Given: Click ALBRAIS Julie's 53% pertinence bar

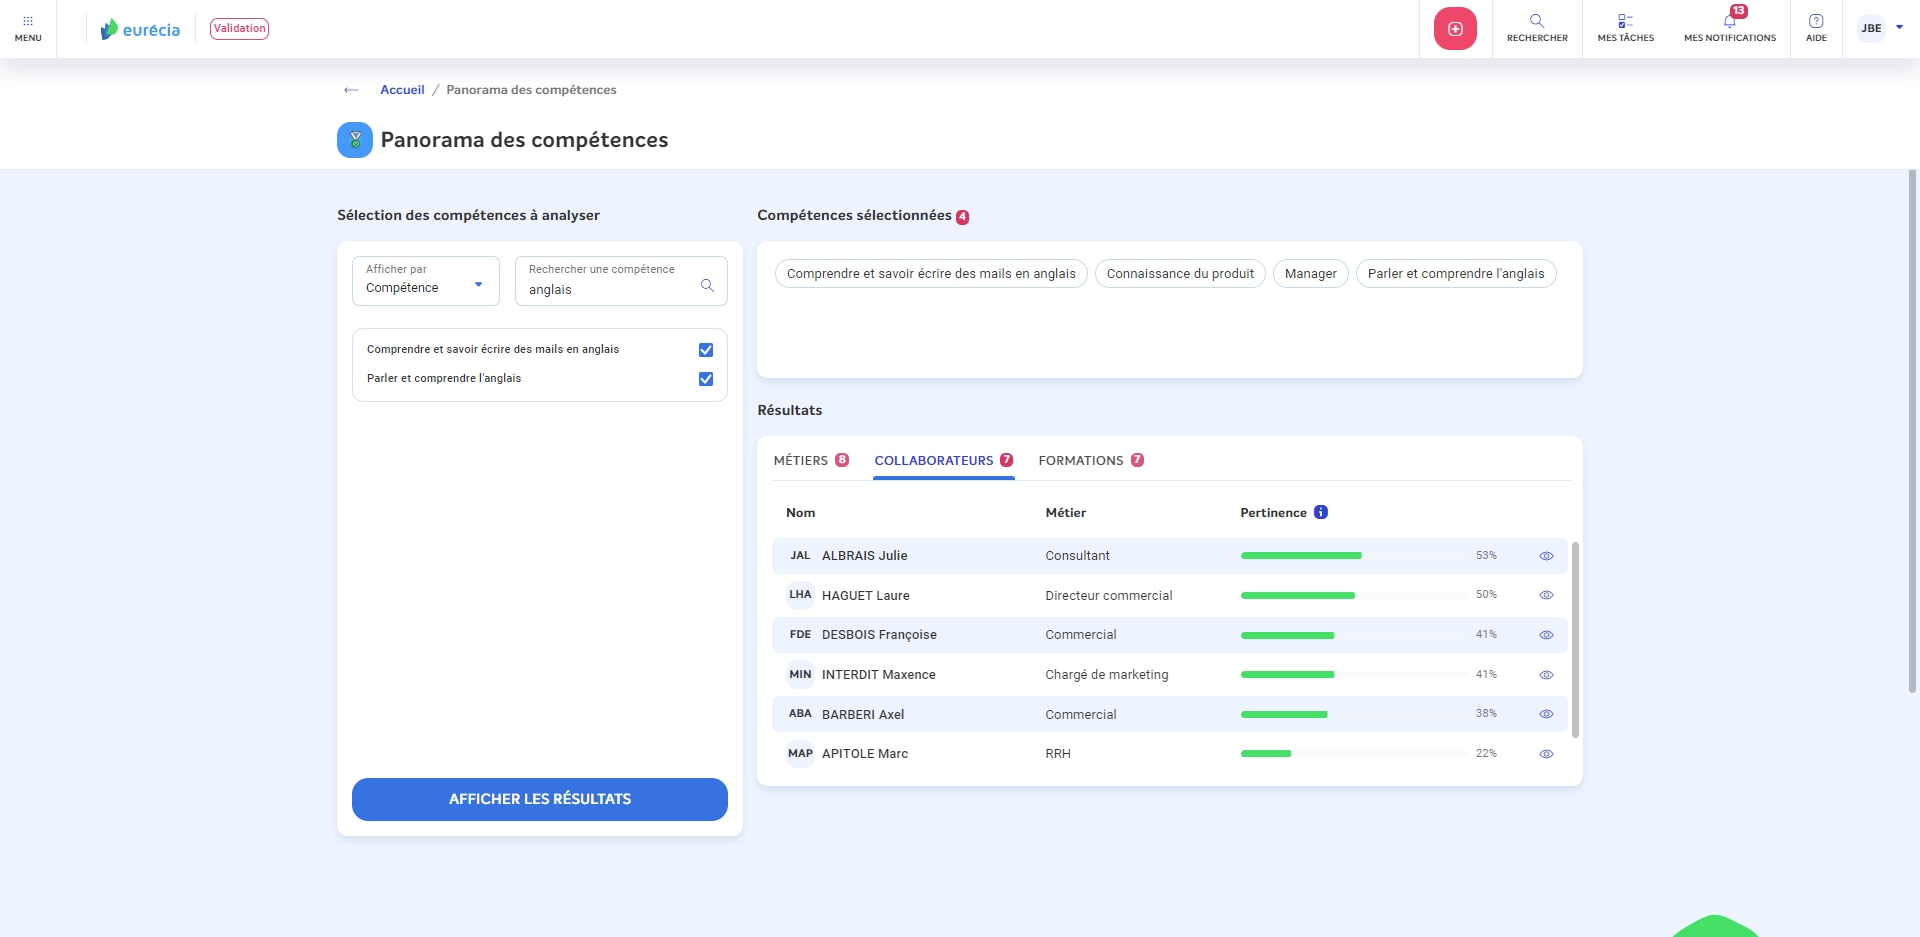Looking at the screenshot, I should coord(1355,555).
